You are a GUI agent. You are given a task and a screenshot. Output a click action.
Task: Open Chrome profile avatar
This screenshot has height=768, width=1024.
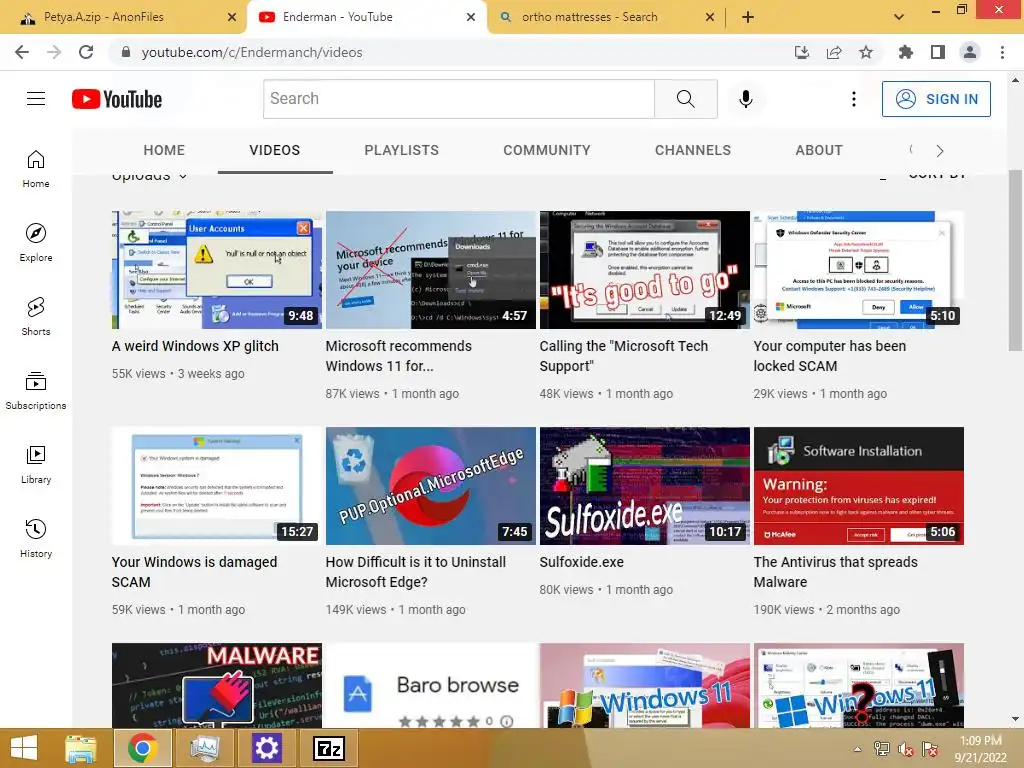pos(970,52)
